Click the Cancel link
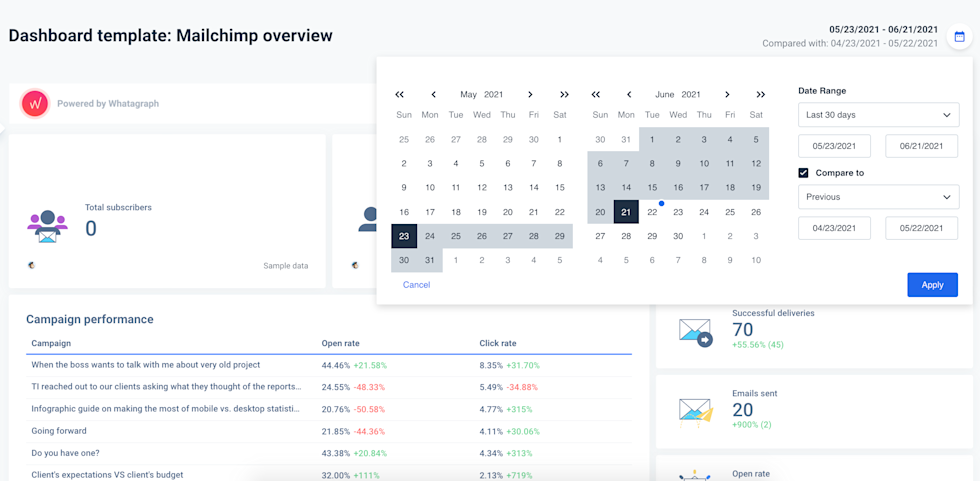Image resolution: width=980 pixels, height=481 pixels. 416,285
